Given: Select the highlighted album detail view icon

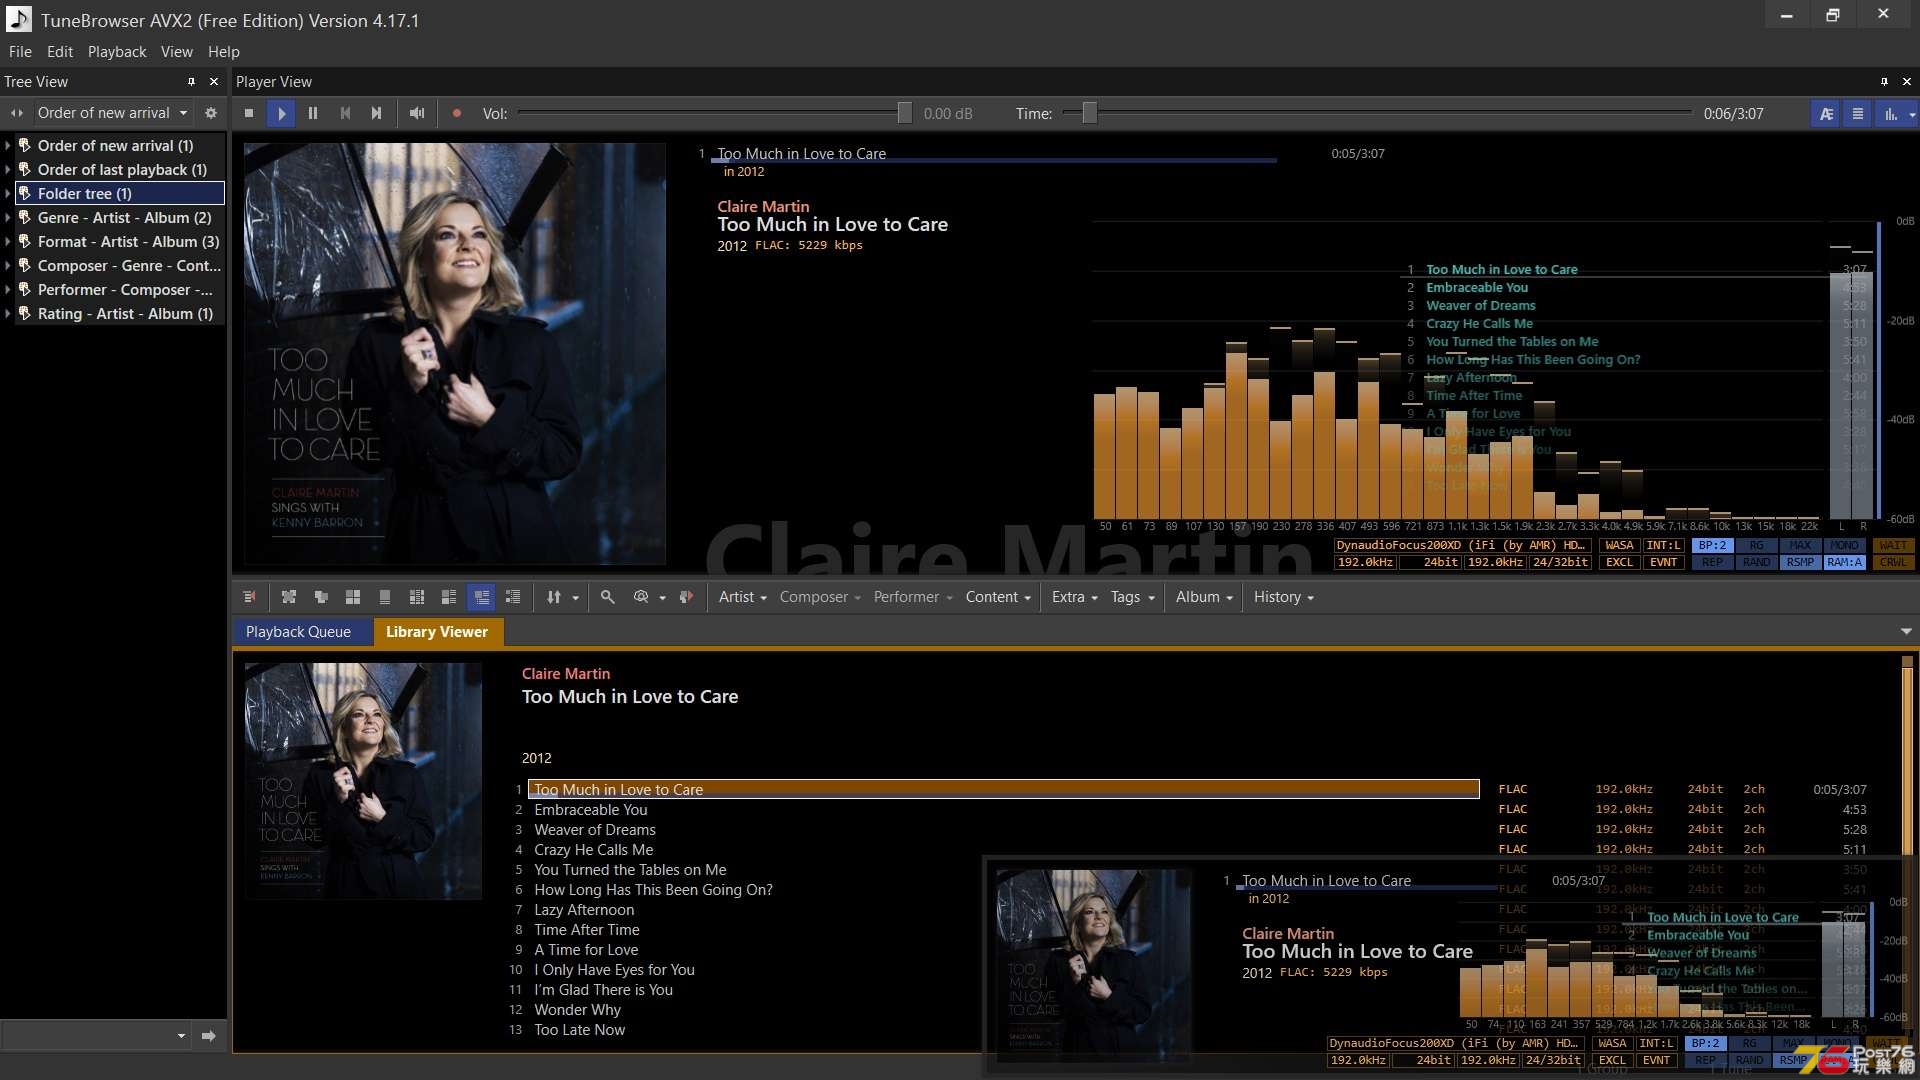Looking at the screenshot, I should click(482, 597).
